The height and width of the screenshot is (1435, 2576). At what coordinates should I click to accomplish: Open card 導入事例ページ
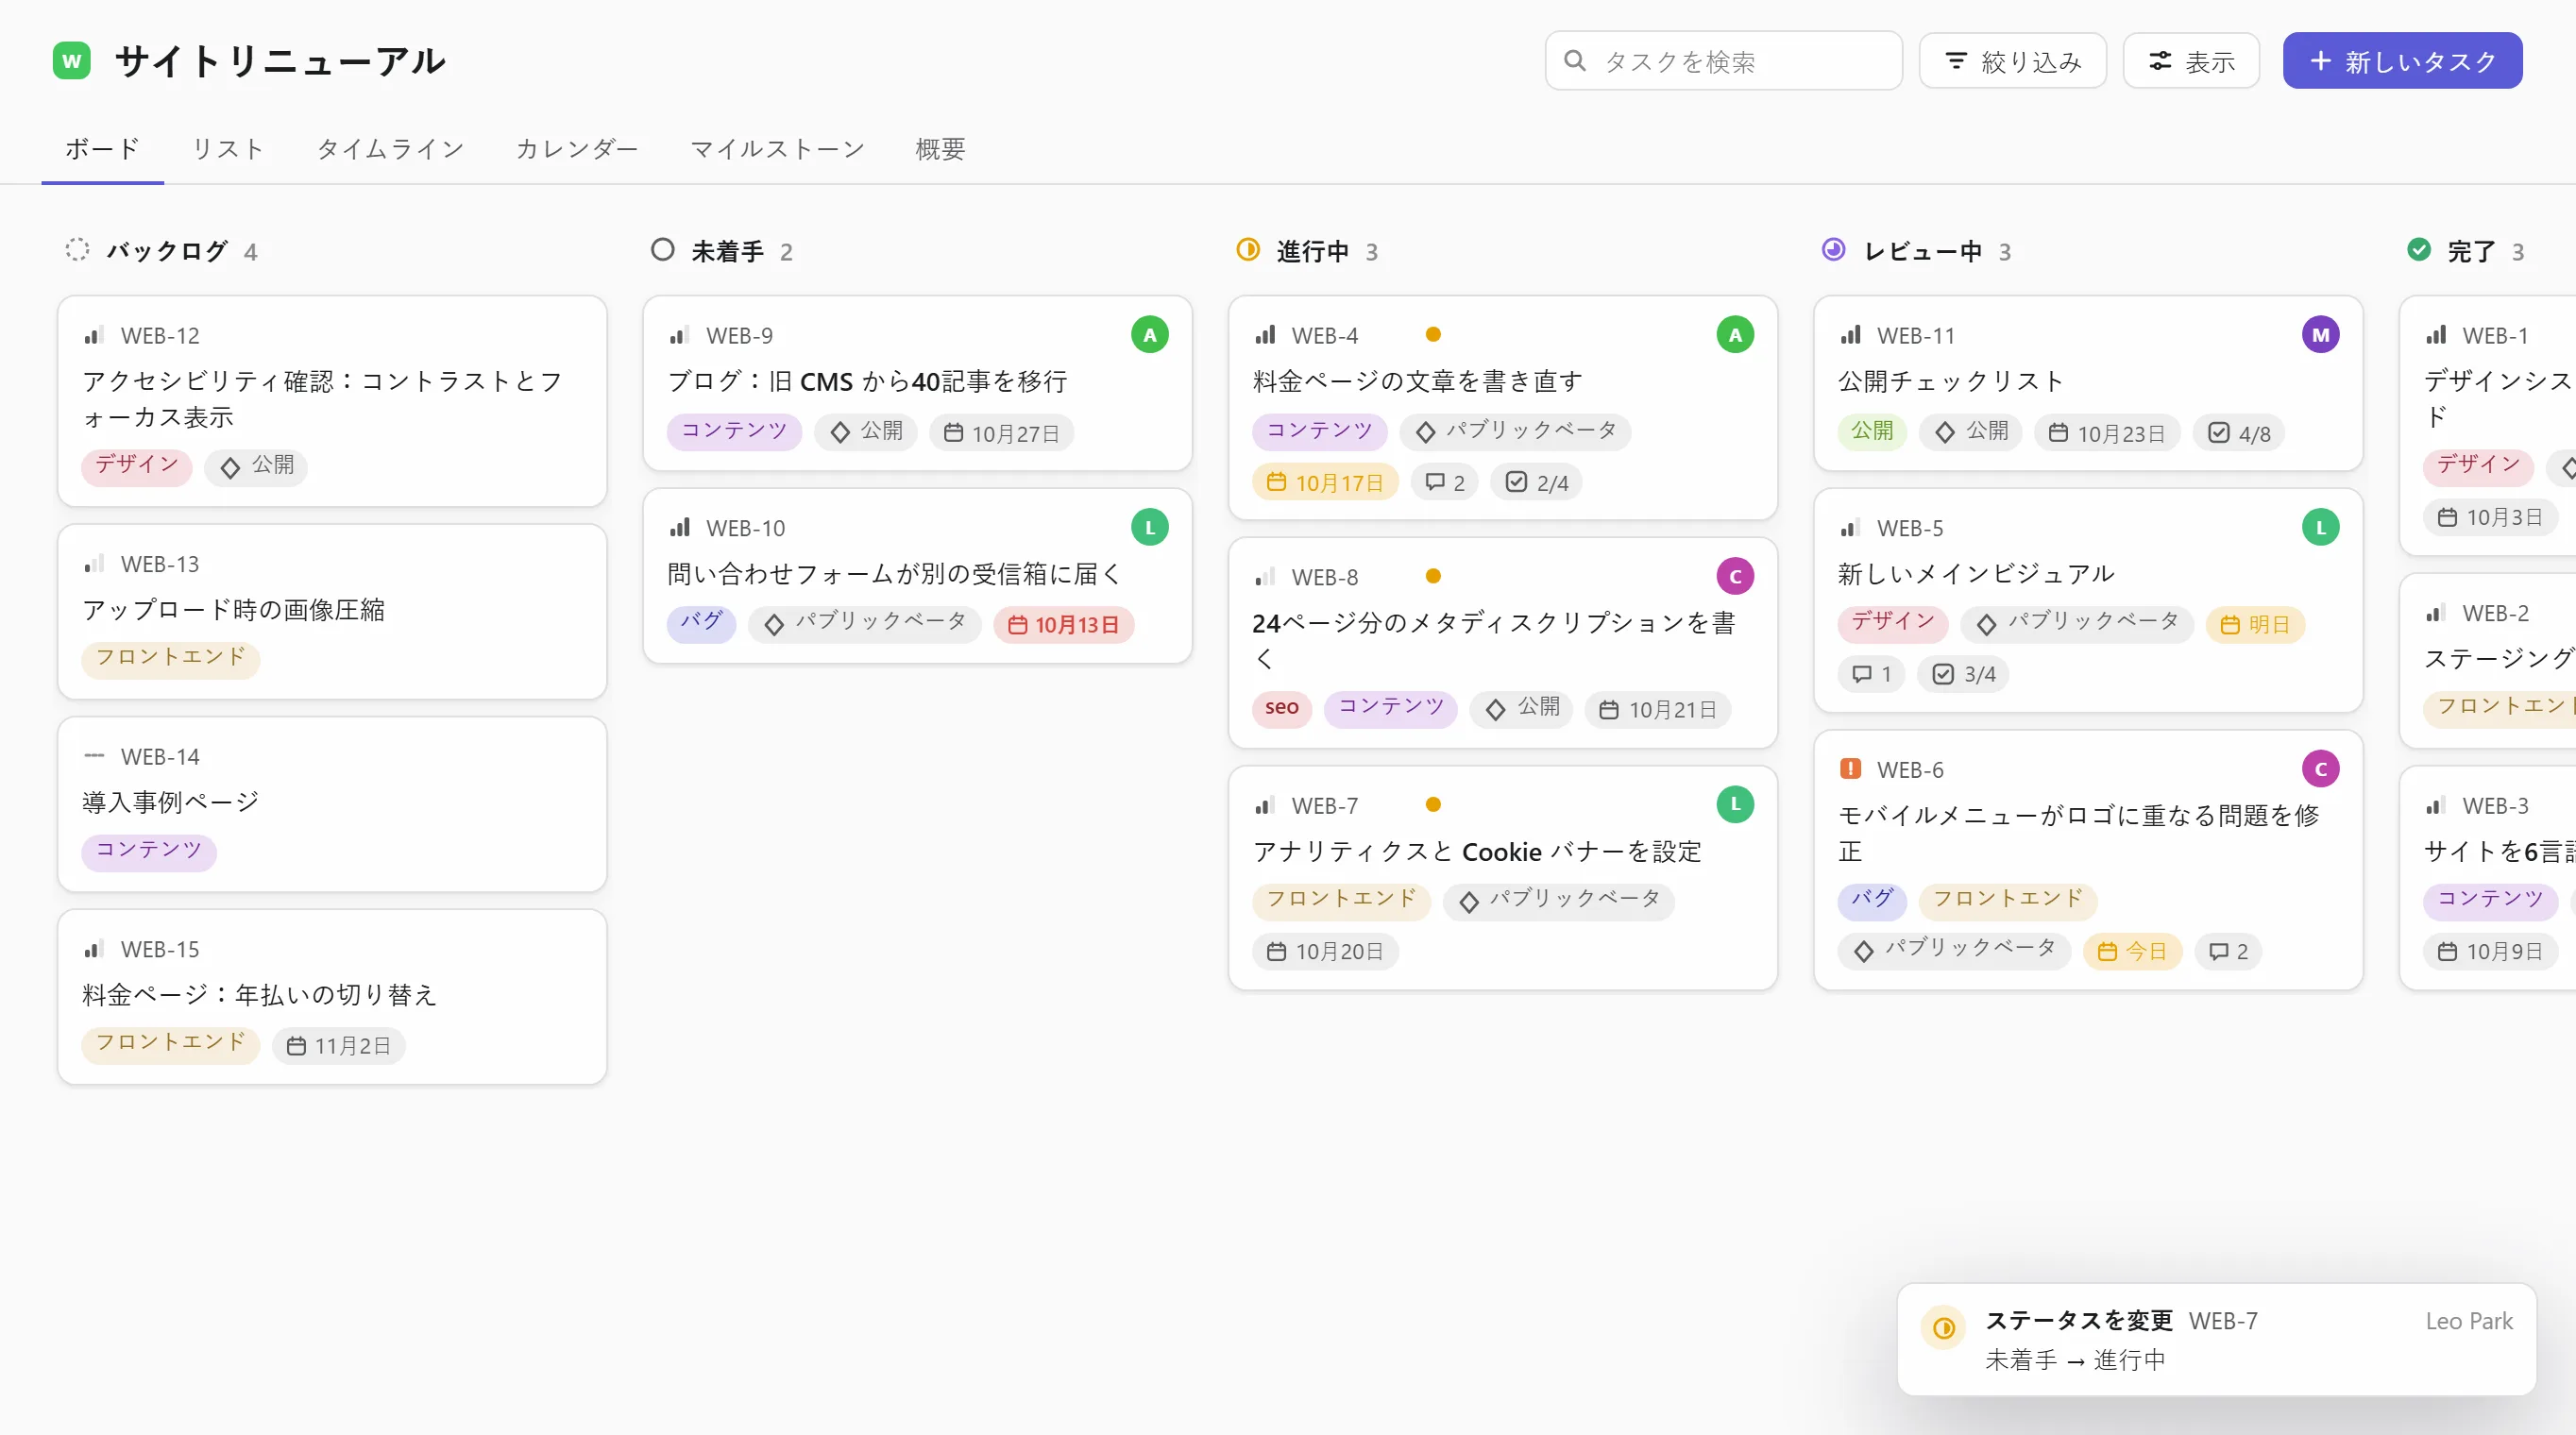click(332, 804)
